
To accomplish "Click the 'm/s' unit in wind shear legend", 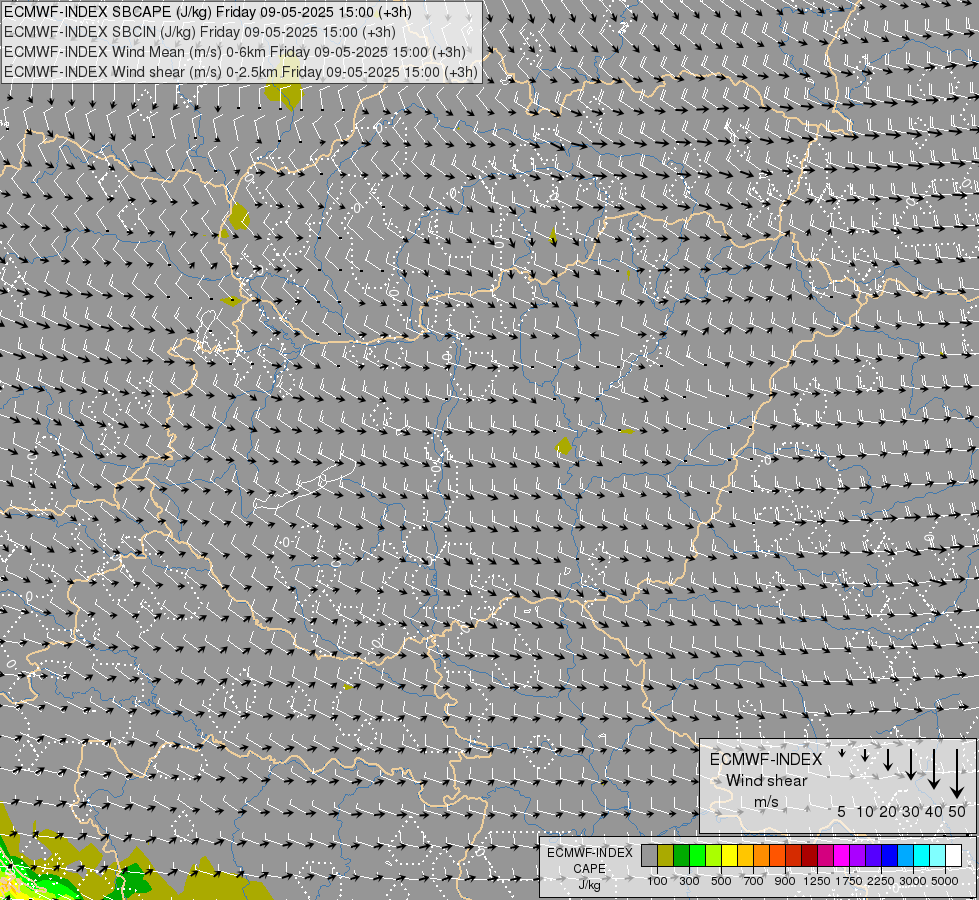I will (766, 802).
